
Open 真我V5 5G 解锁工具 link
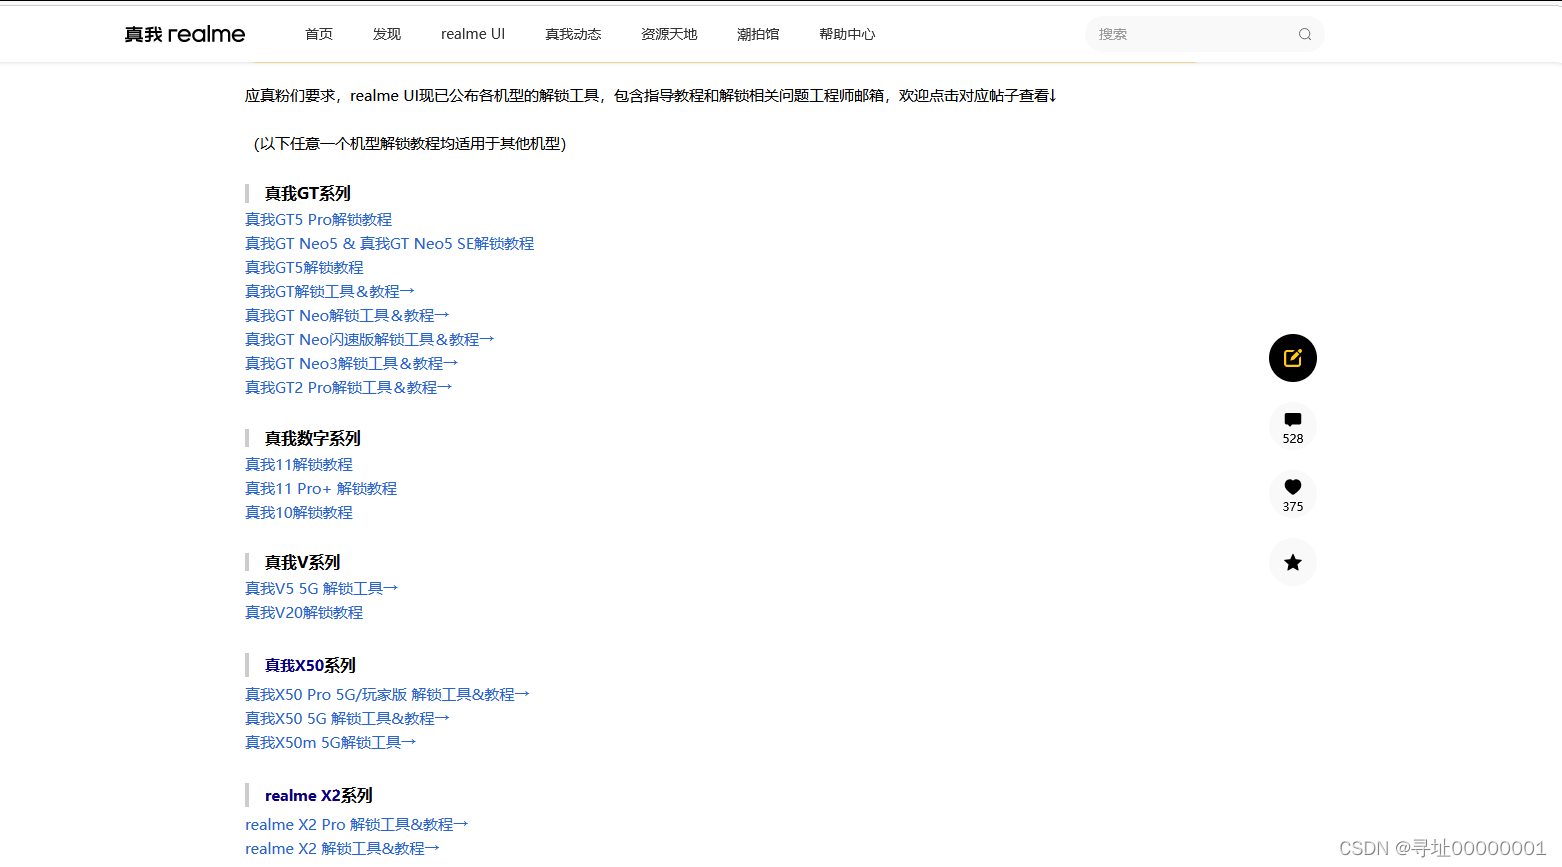(321, 589)
